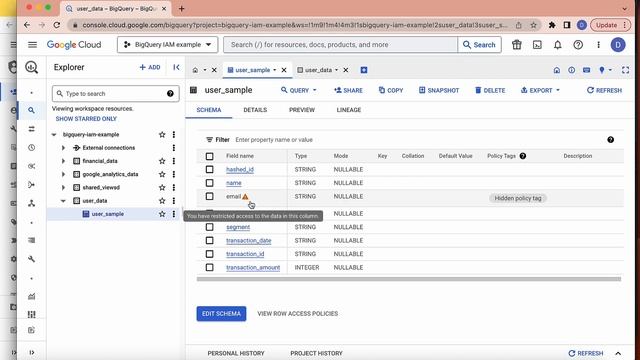This screenshot has width=640, height=360.
Task: Click SHARE for user_sample table
Action: (348, 90)
